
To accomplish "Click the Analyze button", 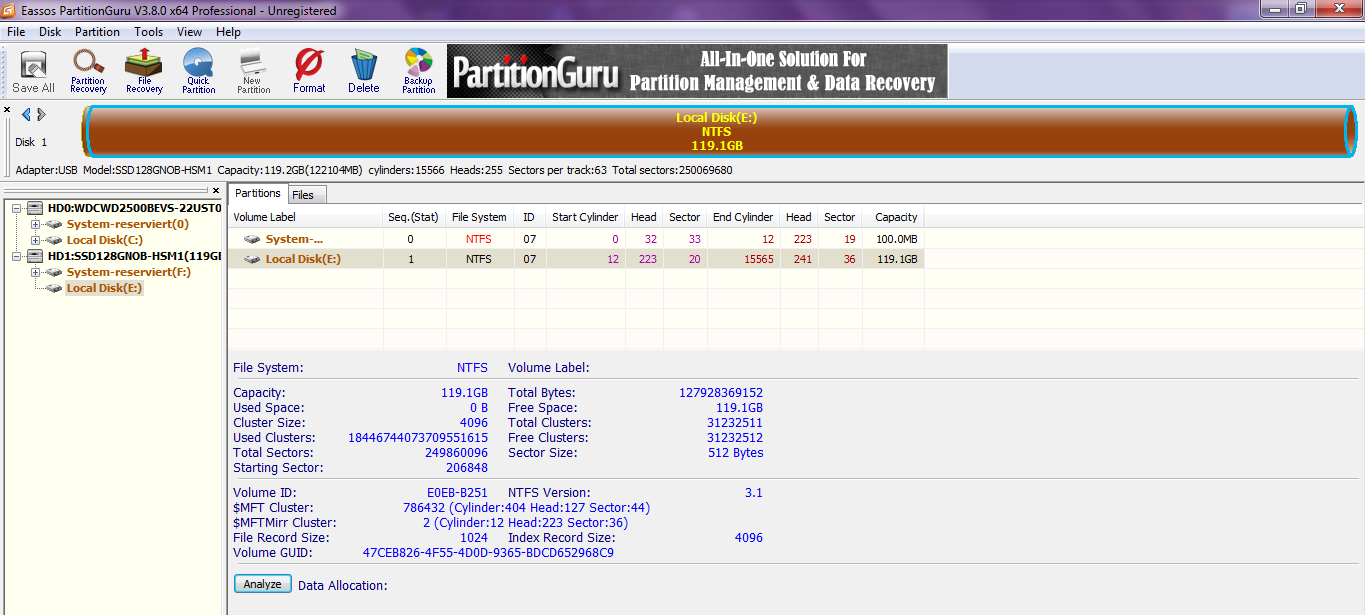I will (x=263, y=584).
